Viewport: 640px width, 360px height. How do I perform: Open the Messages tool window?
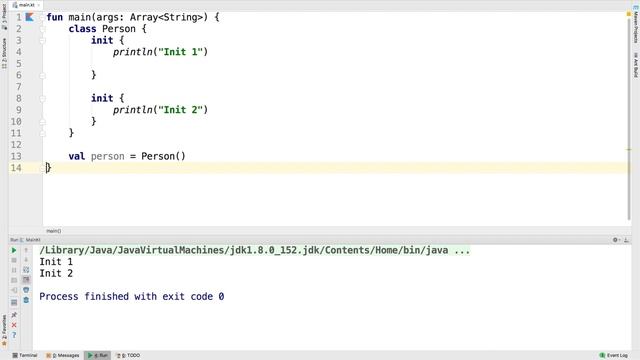point(63,356)
